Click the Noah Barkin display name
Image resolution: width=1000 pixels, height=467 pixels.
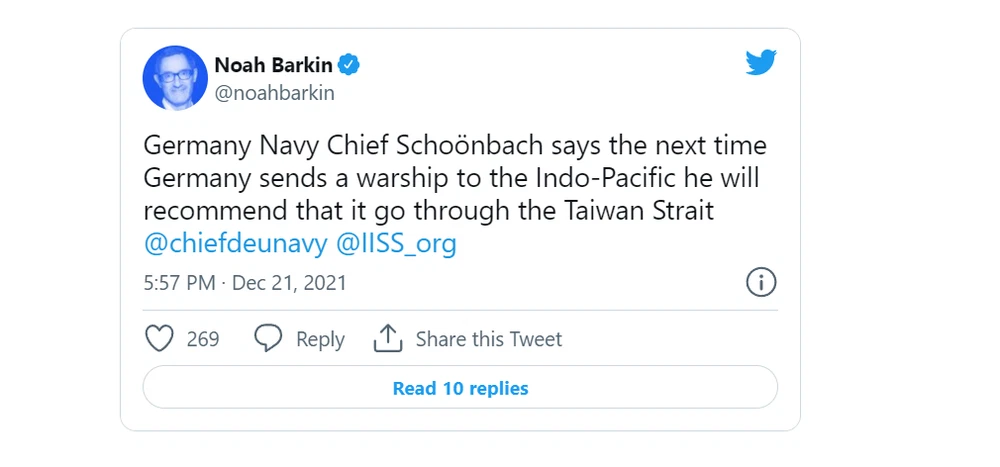[x=273, y=65]
